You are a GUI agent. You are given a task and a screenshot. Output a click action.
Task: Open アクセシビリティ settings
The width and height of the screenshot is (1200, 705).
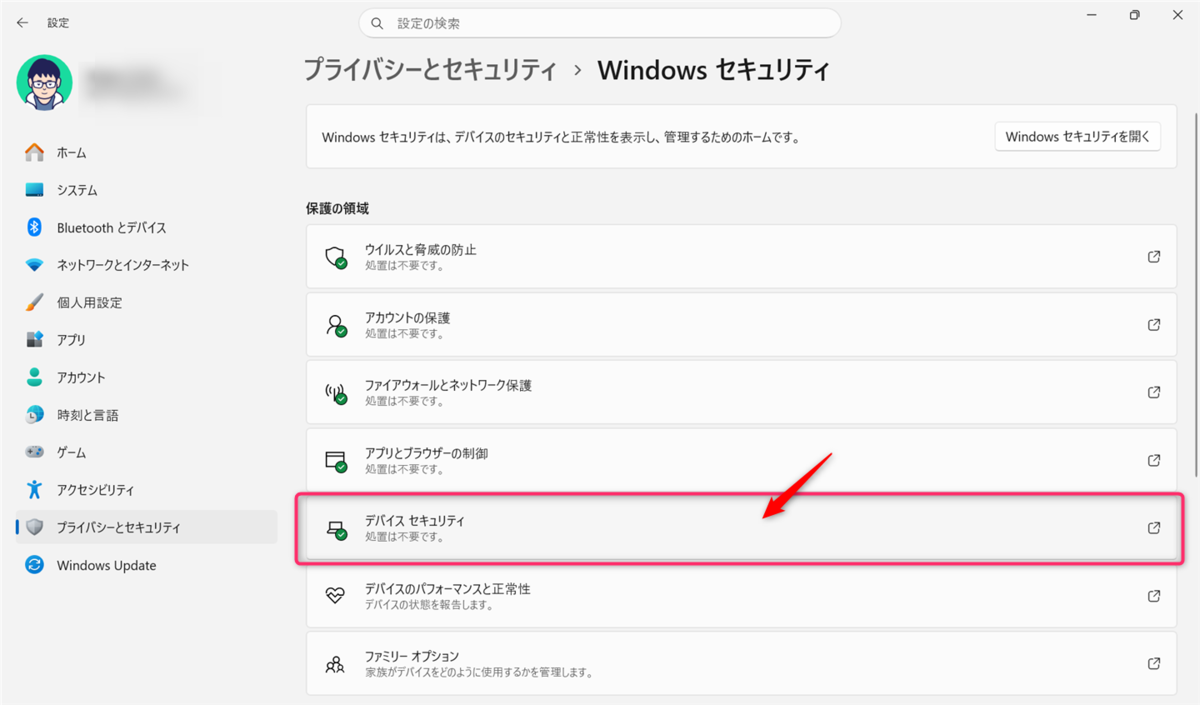point(146,490)
